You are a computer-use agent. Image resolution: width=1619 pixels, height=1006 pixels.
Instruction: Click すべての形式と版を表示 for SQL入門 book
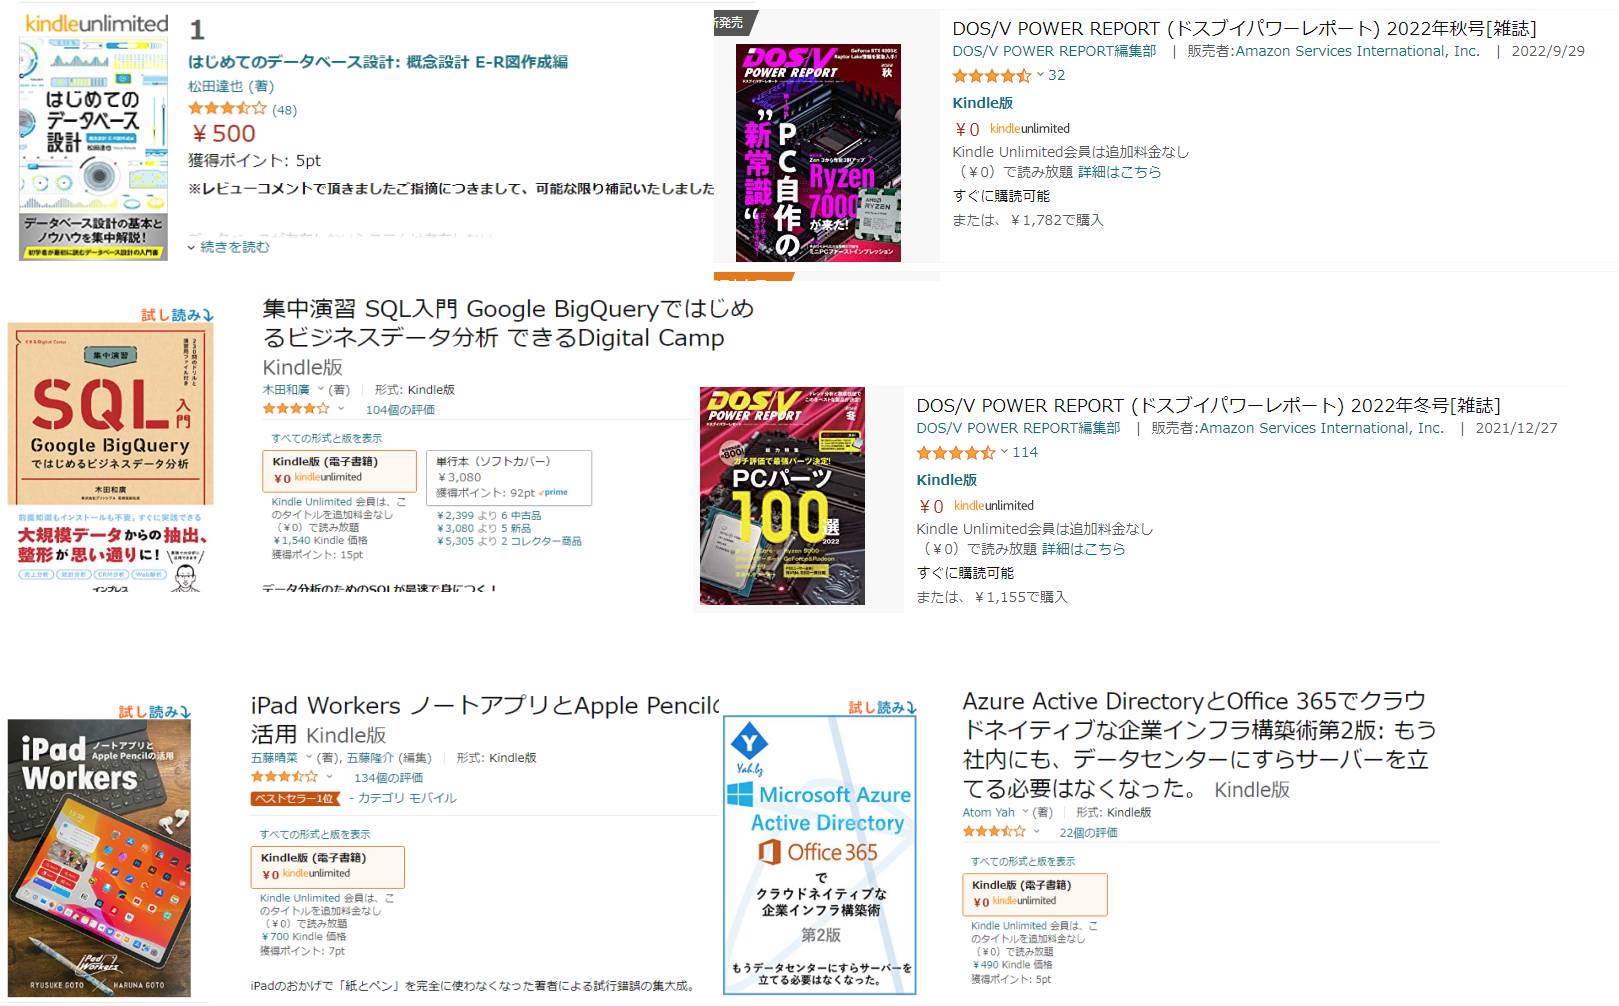[x=327, y=438]
